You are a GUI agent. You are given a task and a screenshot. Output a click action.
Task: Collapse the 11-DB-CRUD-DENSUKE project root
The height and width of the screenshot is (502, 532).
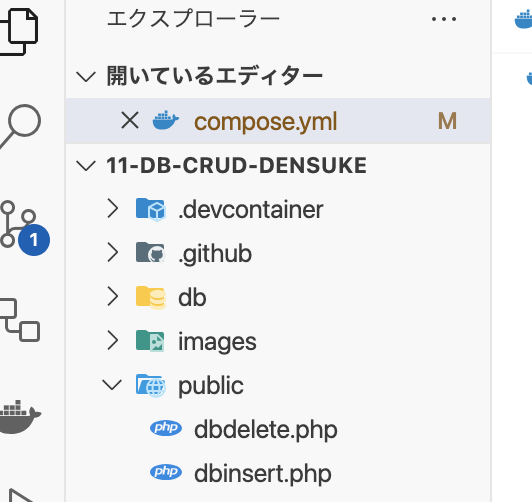click(86, 166)
